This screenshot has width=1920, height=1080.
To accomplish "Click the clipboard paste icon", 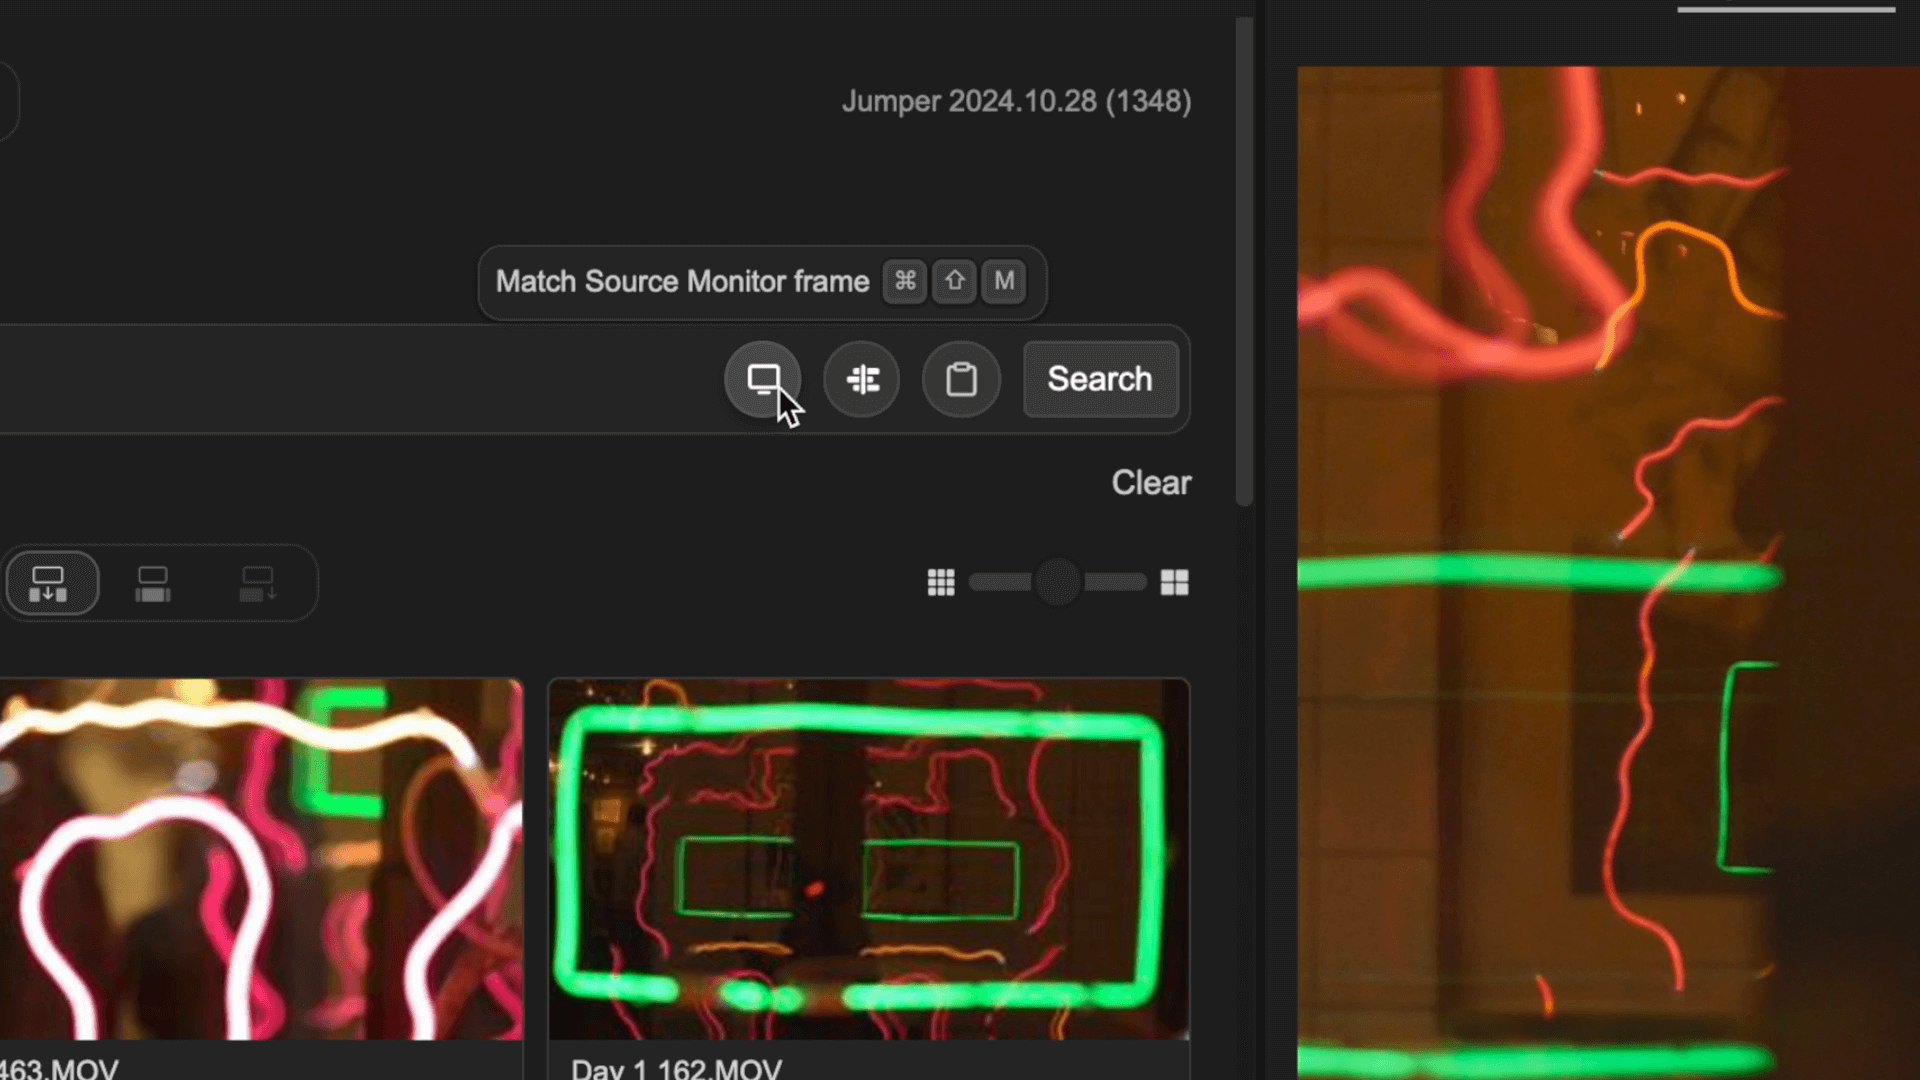I will coord(961,379).
